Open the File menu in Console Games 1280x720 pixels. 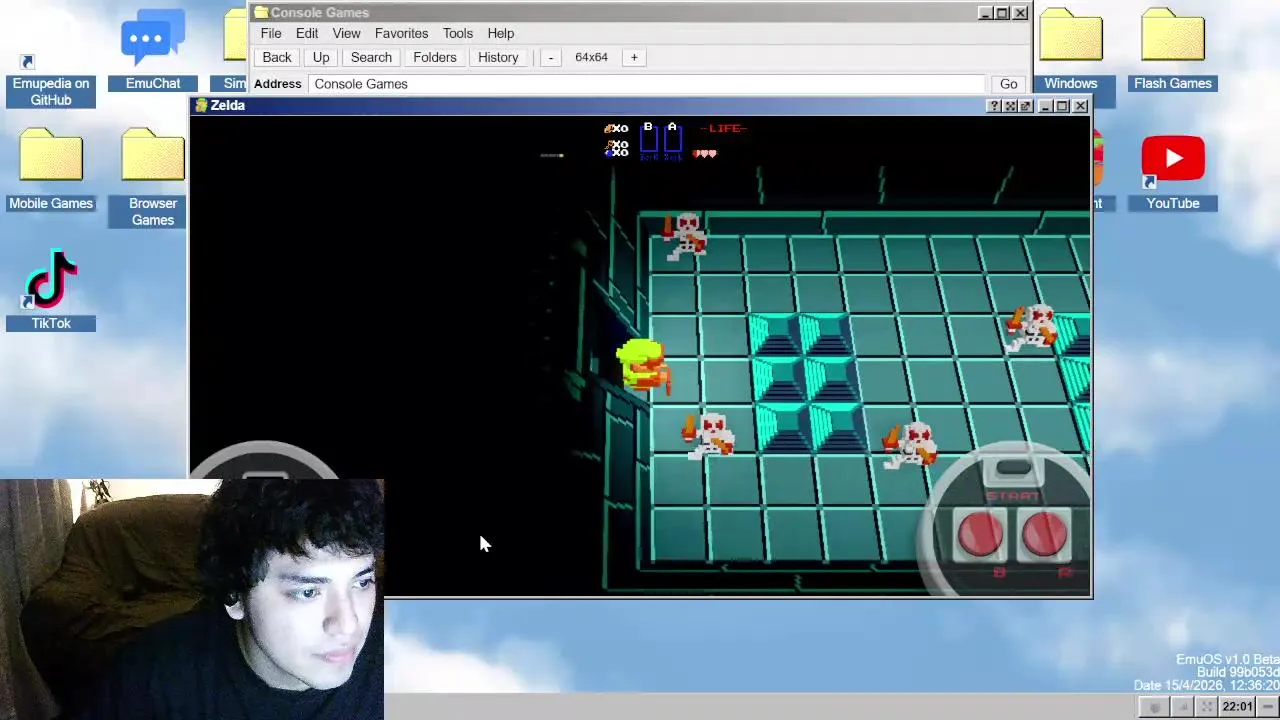pyautogui.click(x=271, y=34)
